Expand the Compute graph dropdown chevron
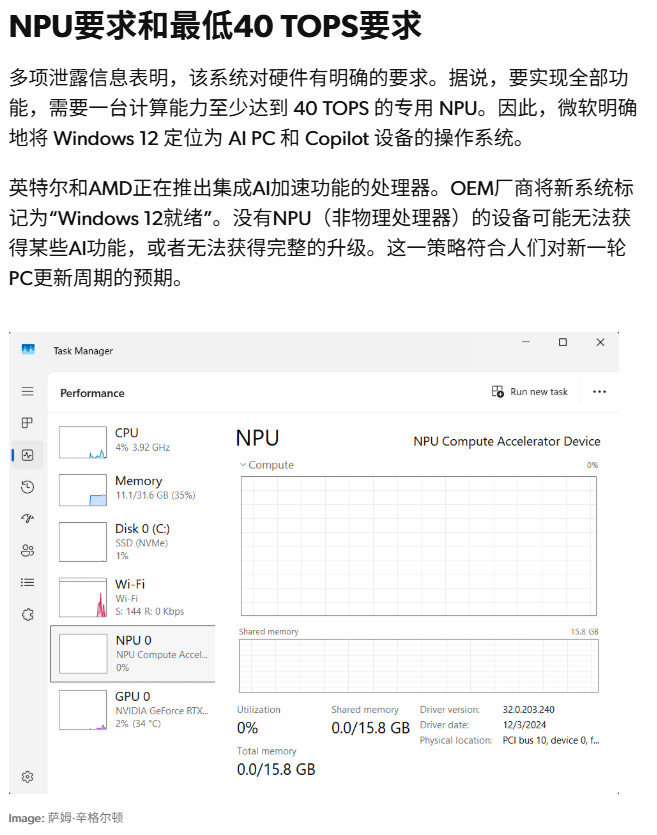The image size is (657, 835). (243, 465)
